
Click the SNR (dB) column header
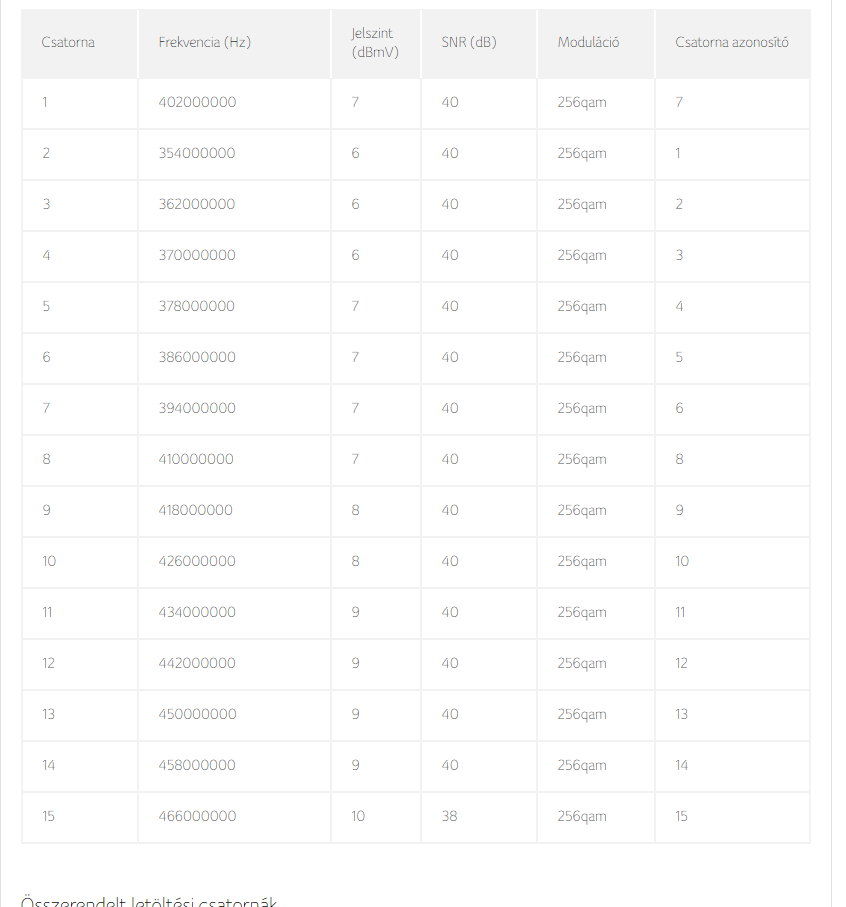pos(468,42)
